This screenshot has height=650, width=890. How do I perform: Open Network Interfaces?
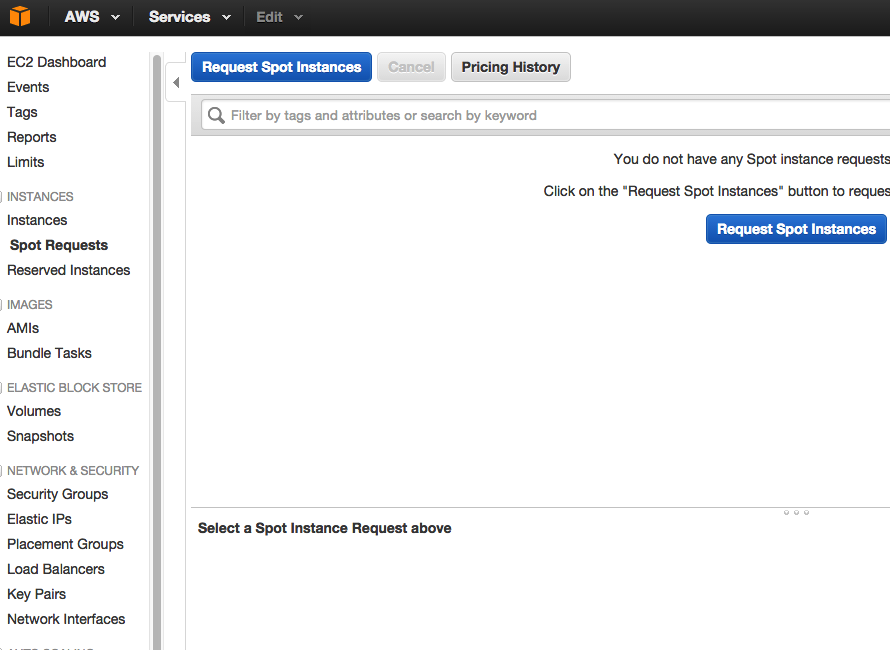tap(66, 619)
